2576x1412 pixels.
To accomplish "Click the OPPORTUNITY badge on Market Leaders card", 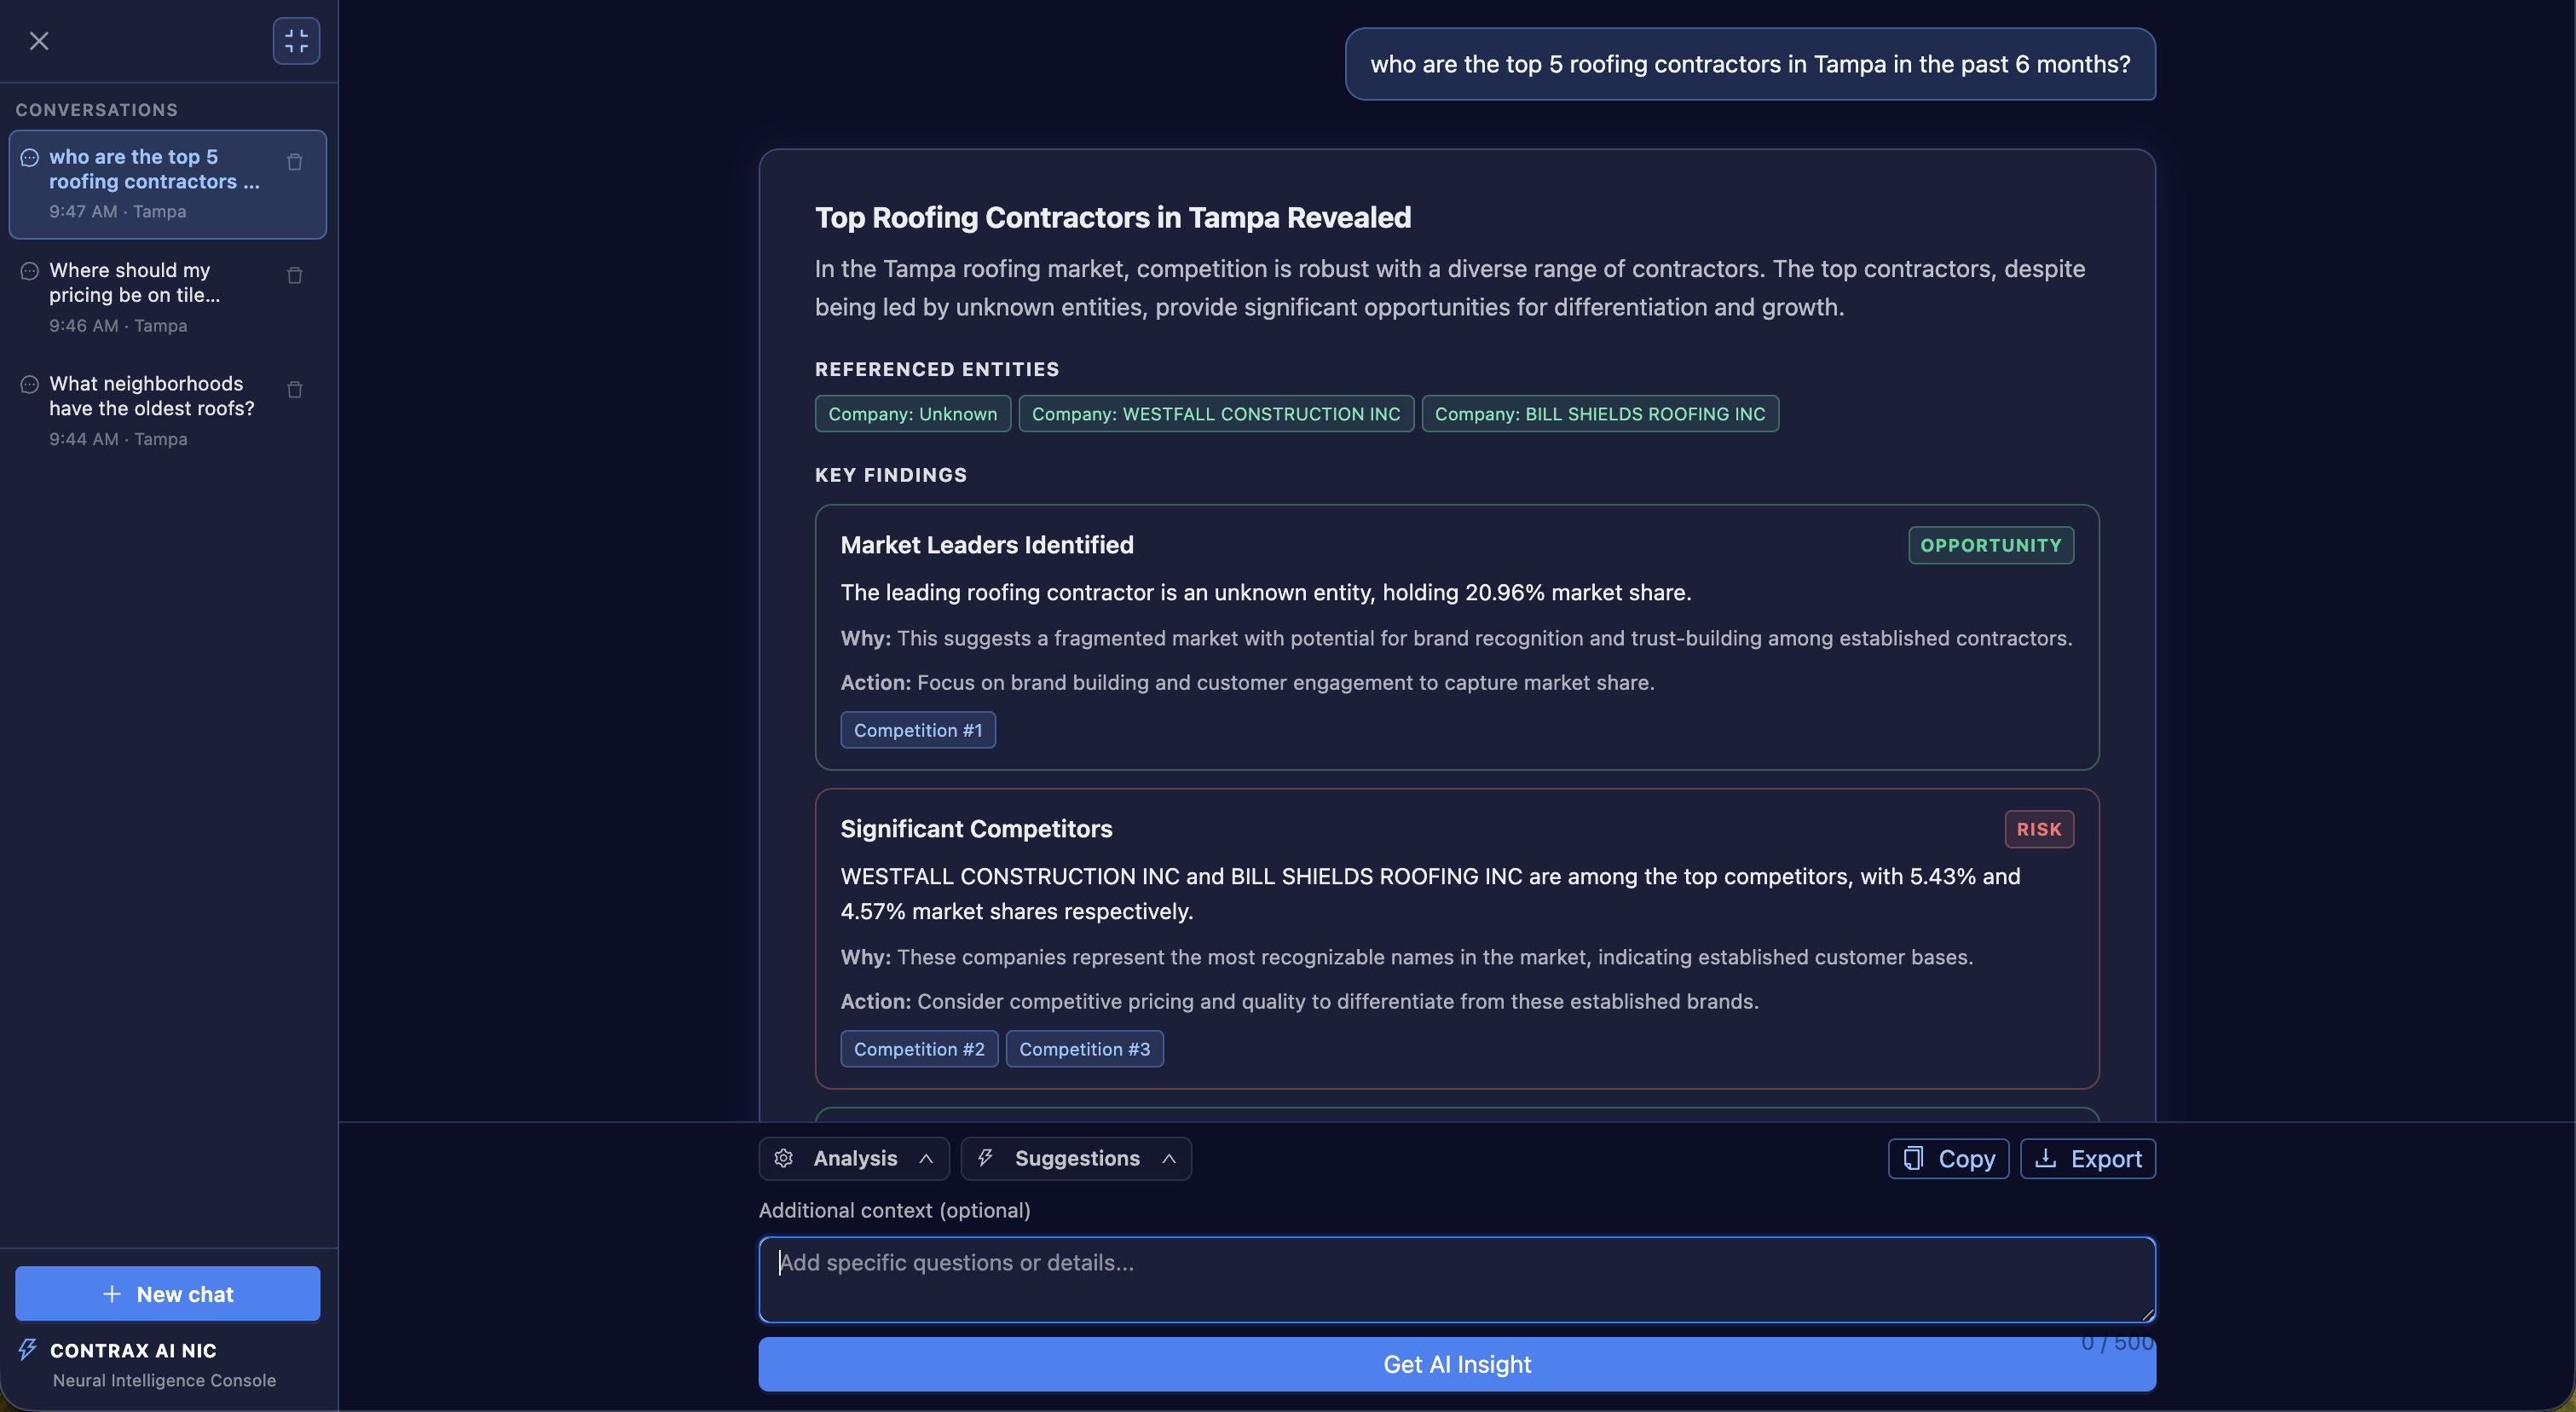I will [1990, 545].
